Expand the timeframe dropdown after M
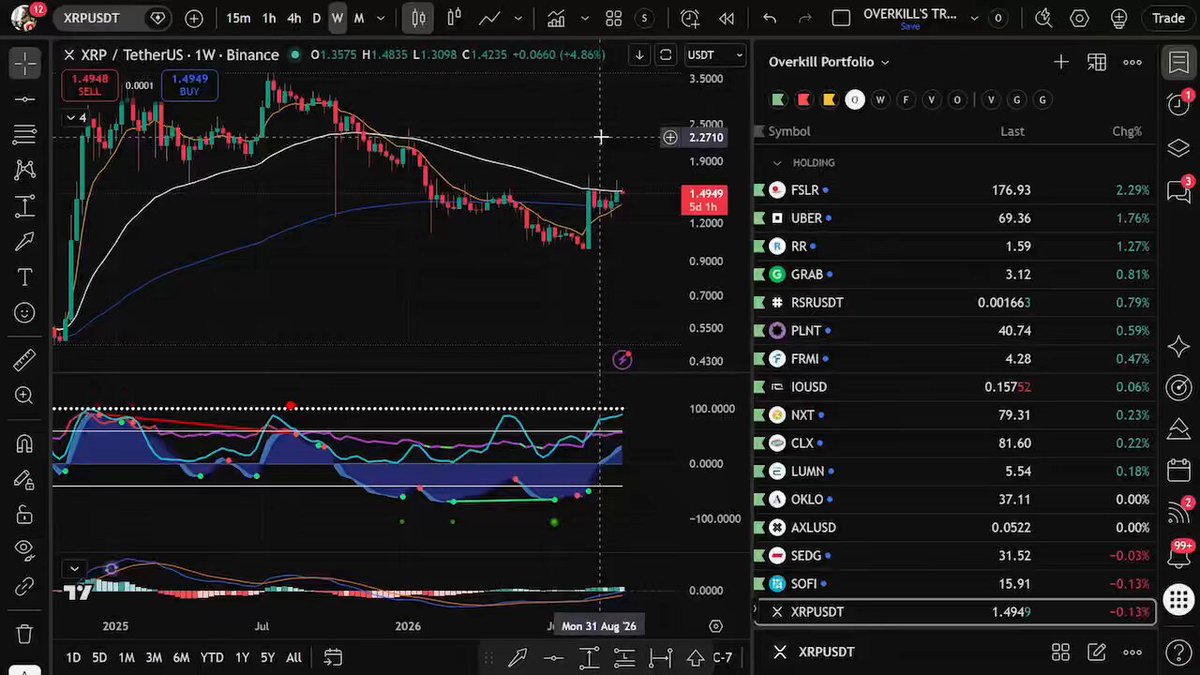This screenshot has width=1200, height=675. 381,18
